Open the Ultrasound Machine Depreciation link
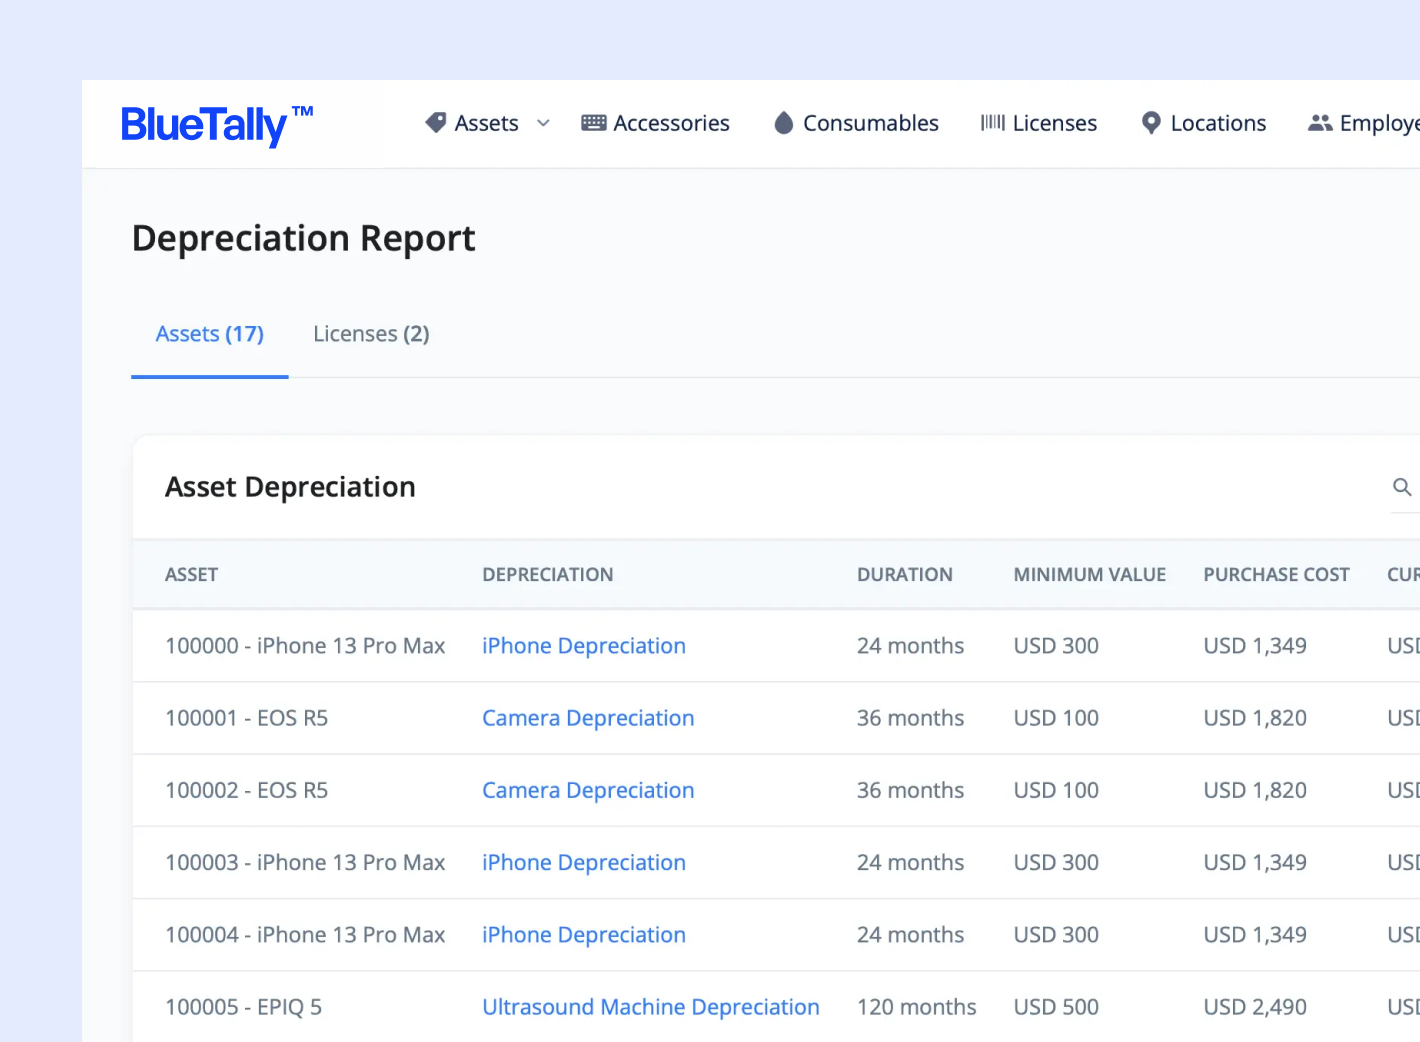The height and width of the screenshot is (1042, 1420). (x=651, y=1007)
